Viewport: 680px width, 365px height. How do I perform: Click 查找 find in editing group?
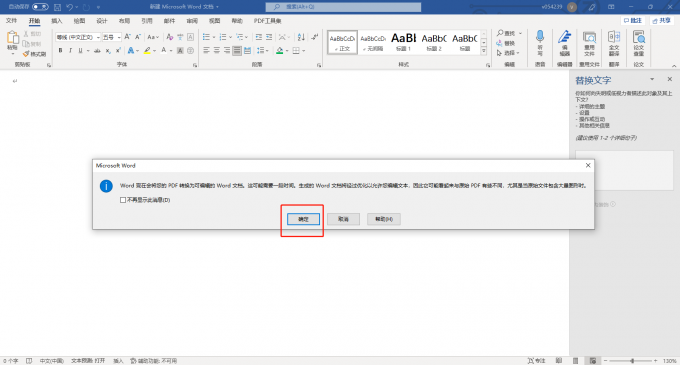(507, 33)
